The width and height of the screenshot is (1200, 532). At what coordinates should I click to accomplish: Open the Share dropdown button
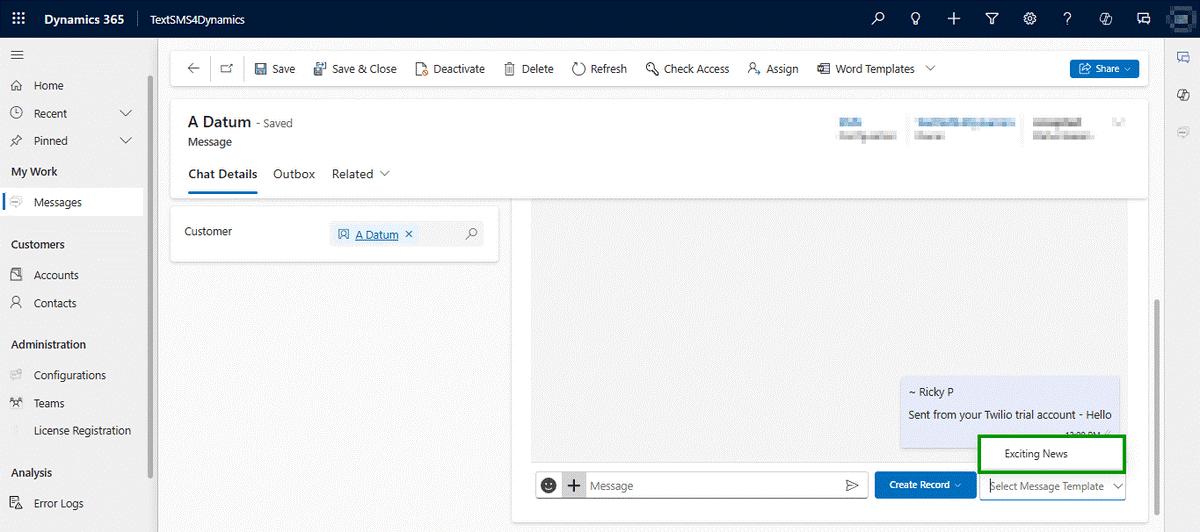click(x=1104, y=69)
